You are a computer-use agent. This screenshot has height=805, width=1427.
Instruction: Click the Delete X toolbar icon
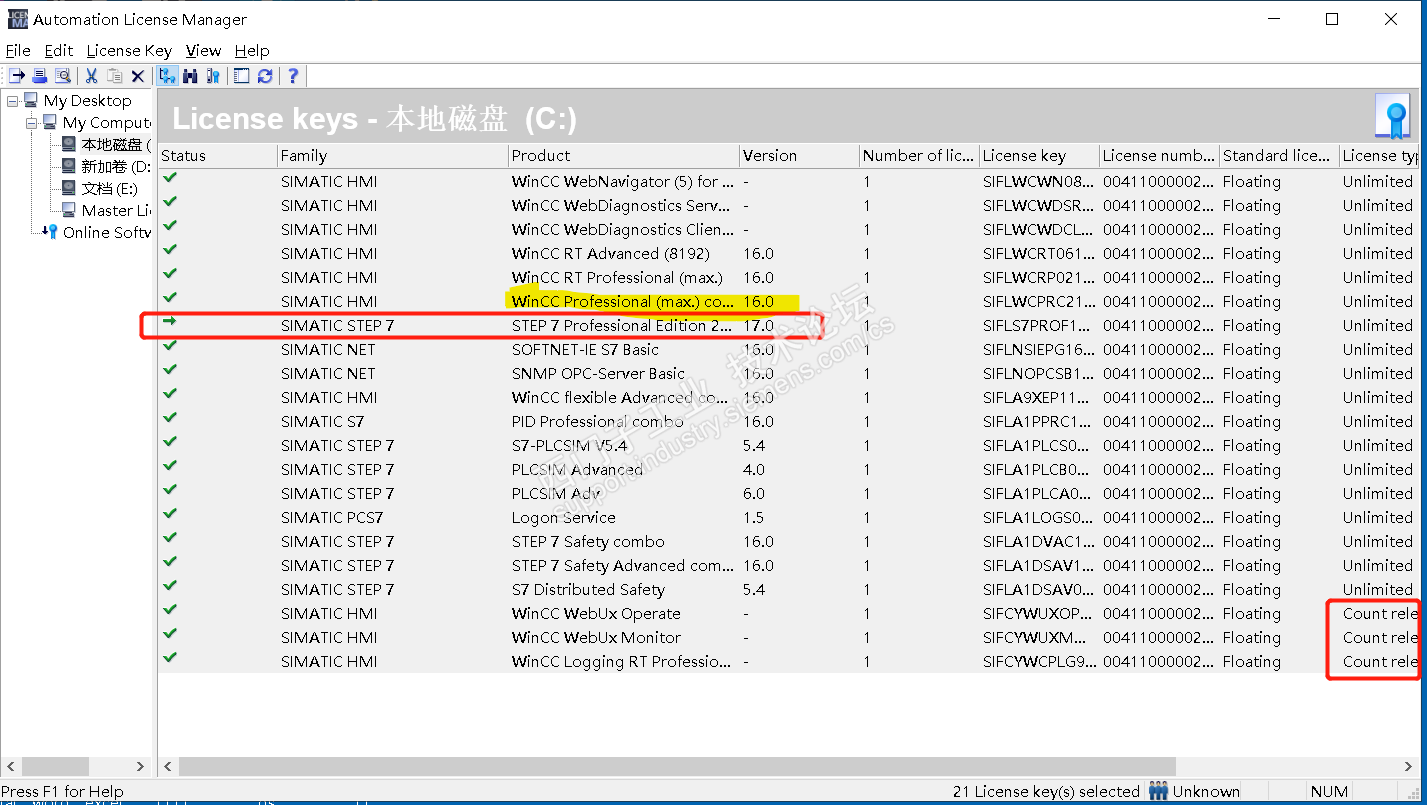pyautogui.click(x=138, y=76)
